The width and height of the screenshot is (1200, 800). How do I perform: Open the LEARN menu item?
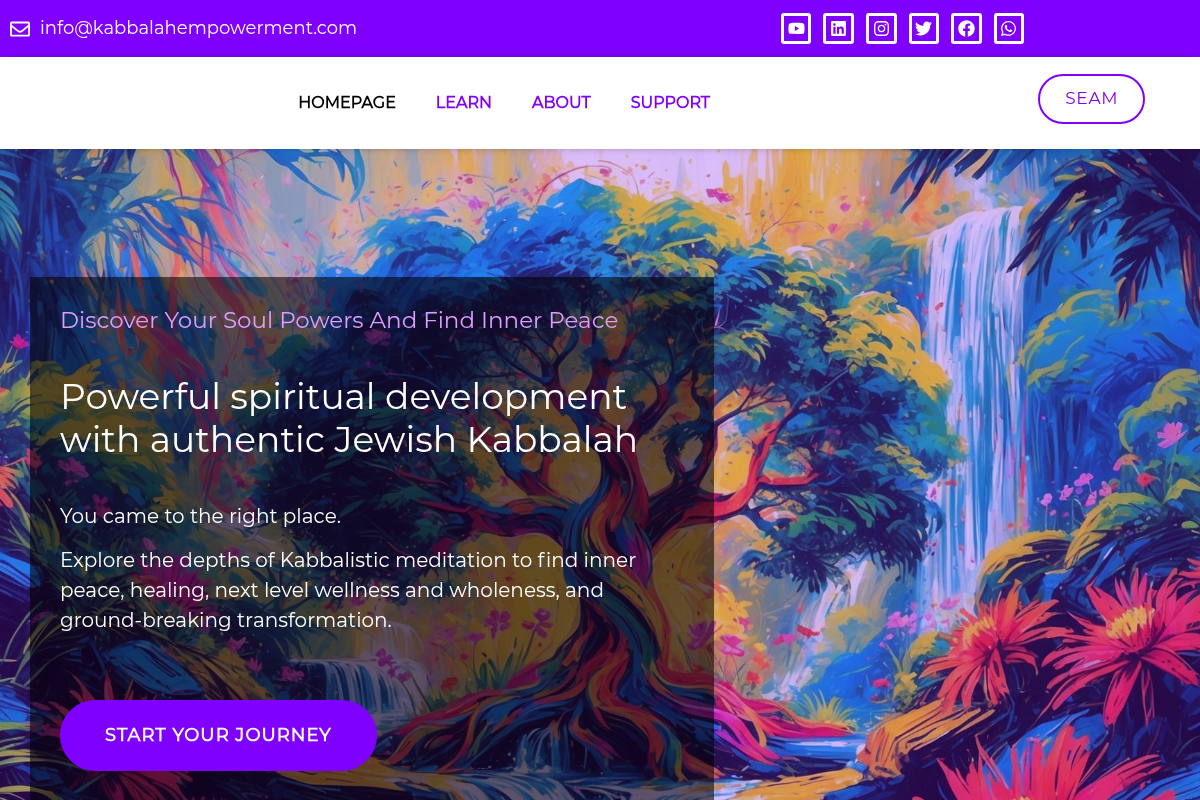pos(463,102)
